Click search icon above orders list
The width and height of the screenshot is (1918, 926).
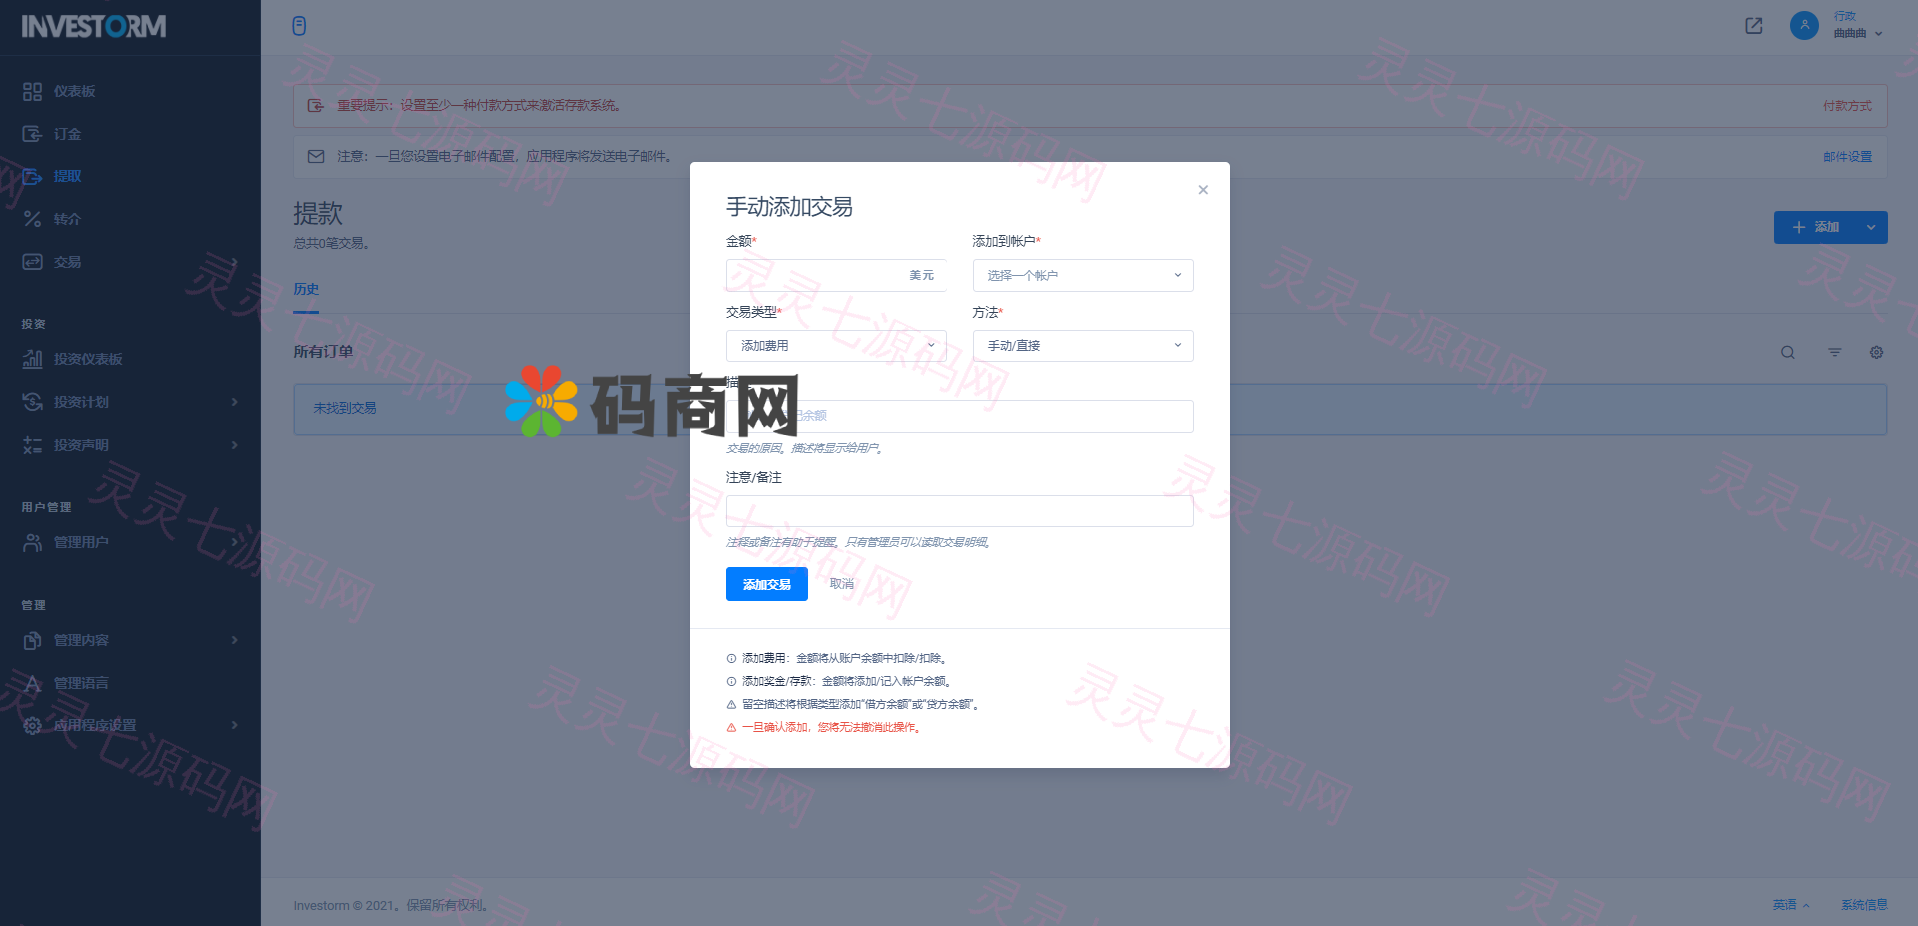[x=1788, y=352]
